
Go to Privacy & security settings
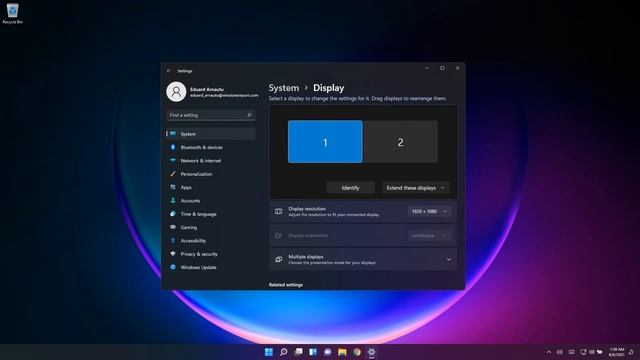[211, 254]
